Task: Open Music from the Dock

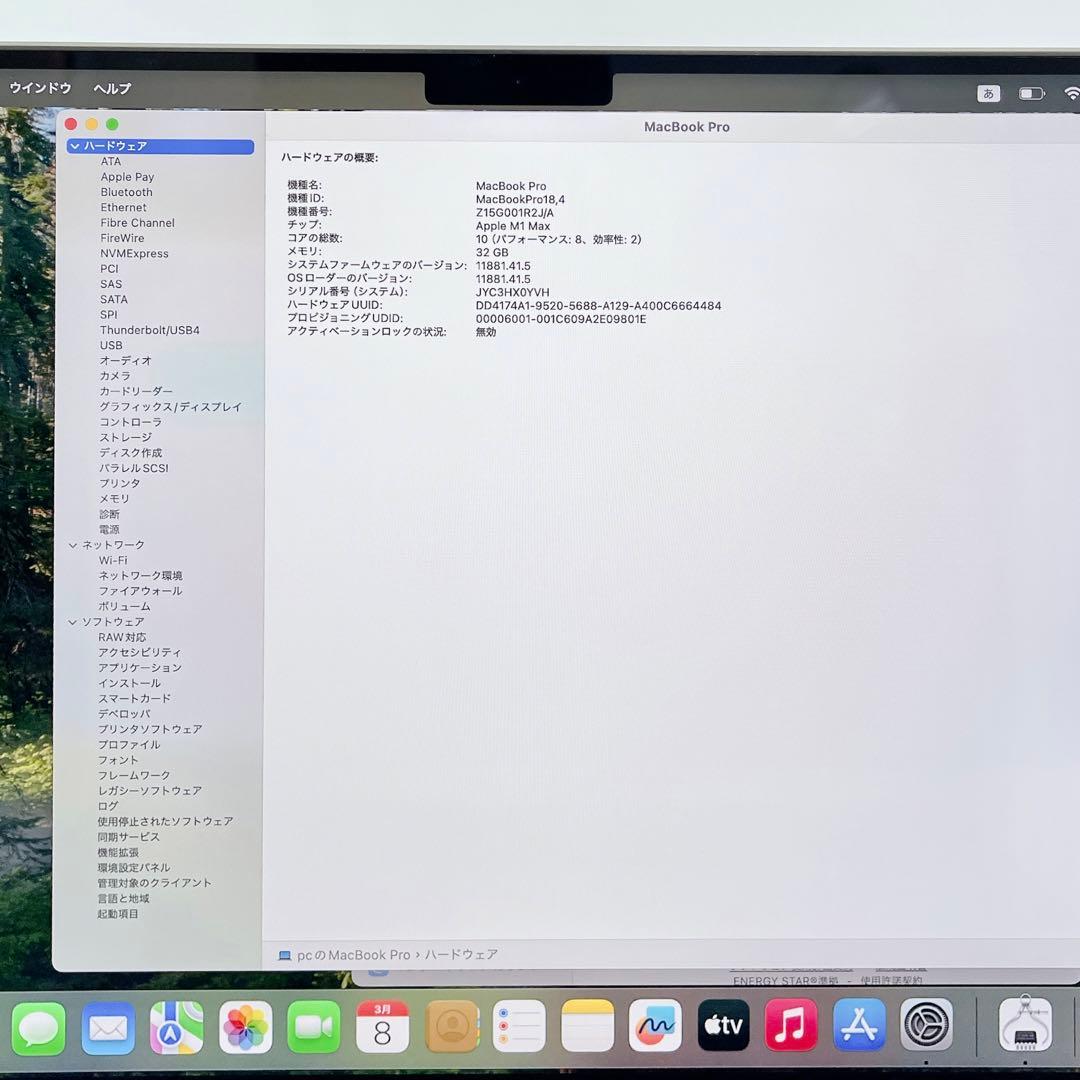Action: click(x=790, y=1027)
